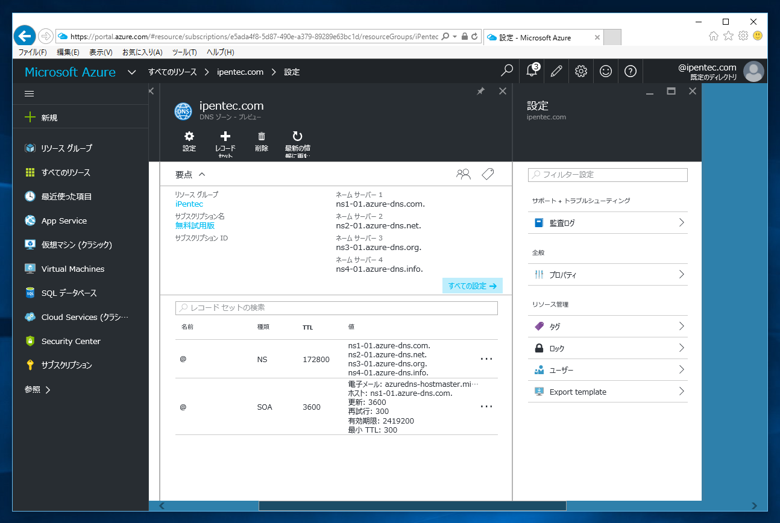Open the 表示(V) menu
Screen dimensions: 780x523
[100, 52]
